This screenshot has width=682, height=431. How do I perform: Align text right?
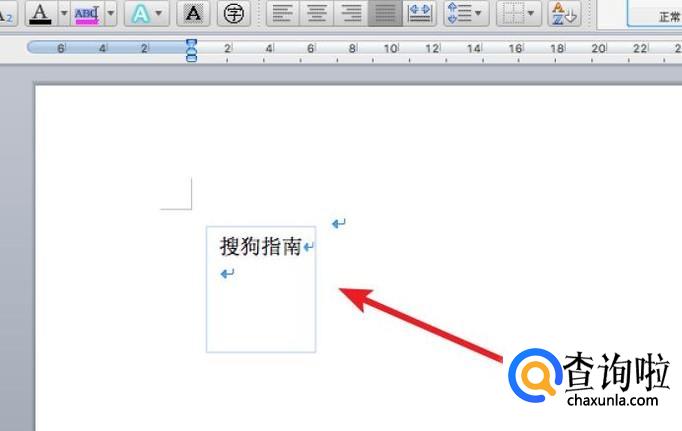(351, 13)
